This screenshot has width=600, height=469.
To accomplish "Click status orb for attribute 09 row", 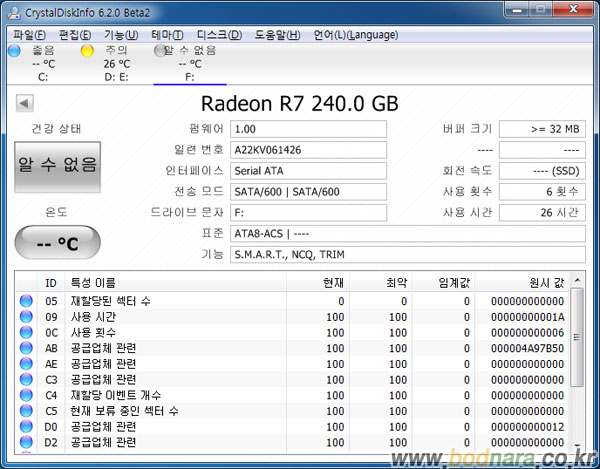I will 26,317.
